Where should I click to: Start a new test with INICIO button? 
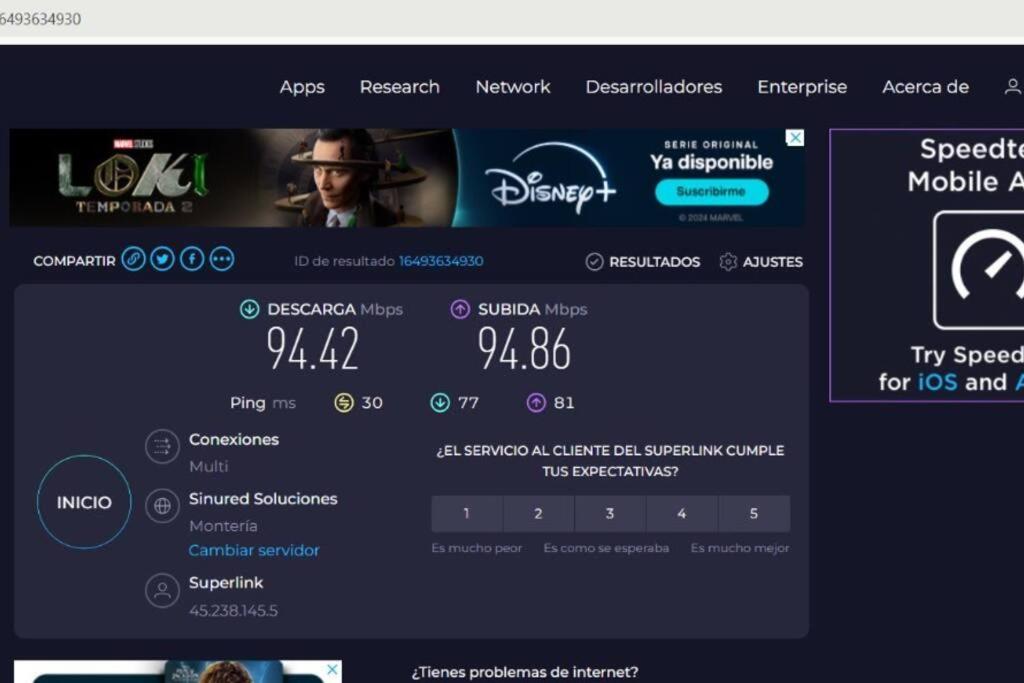coord(84,502)
